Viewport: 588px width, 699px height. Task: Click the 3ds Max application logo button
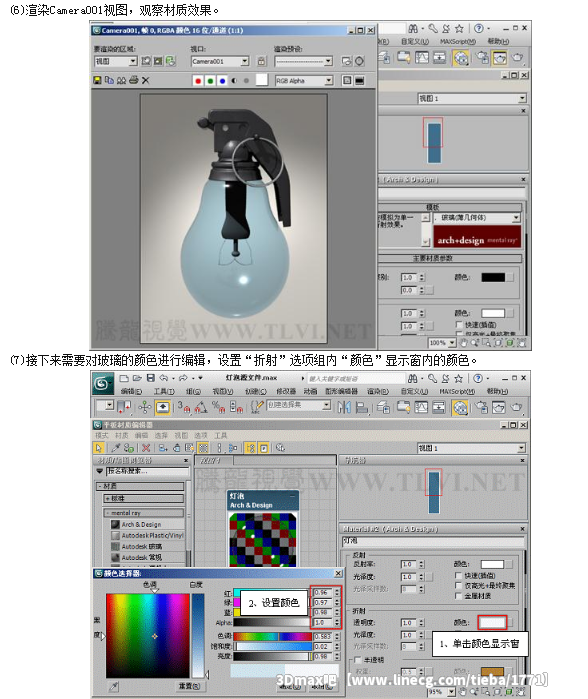coord(103,383)
